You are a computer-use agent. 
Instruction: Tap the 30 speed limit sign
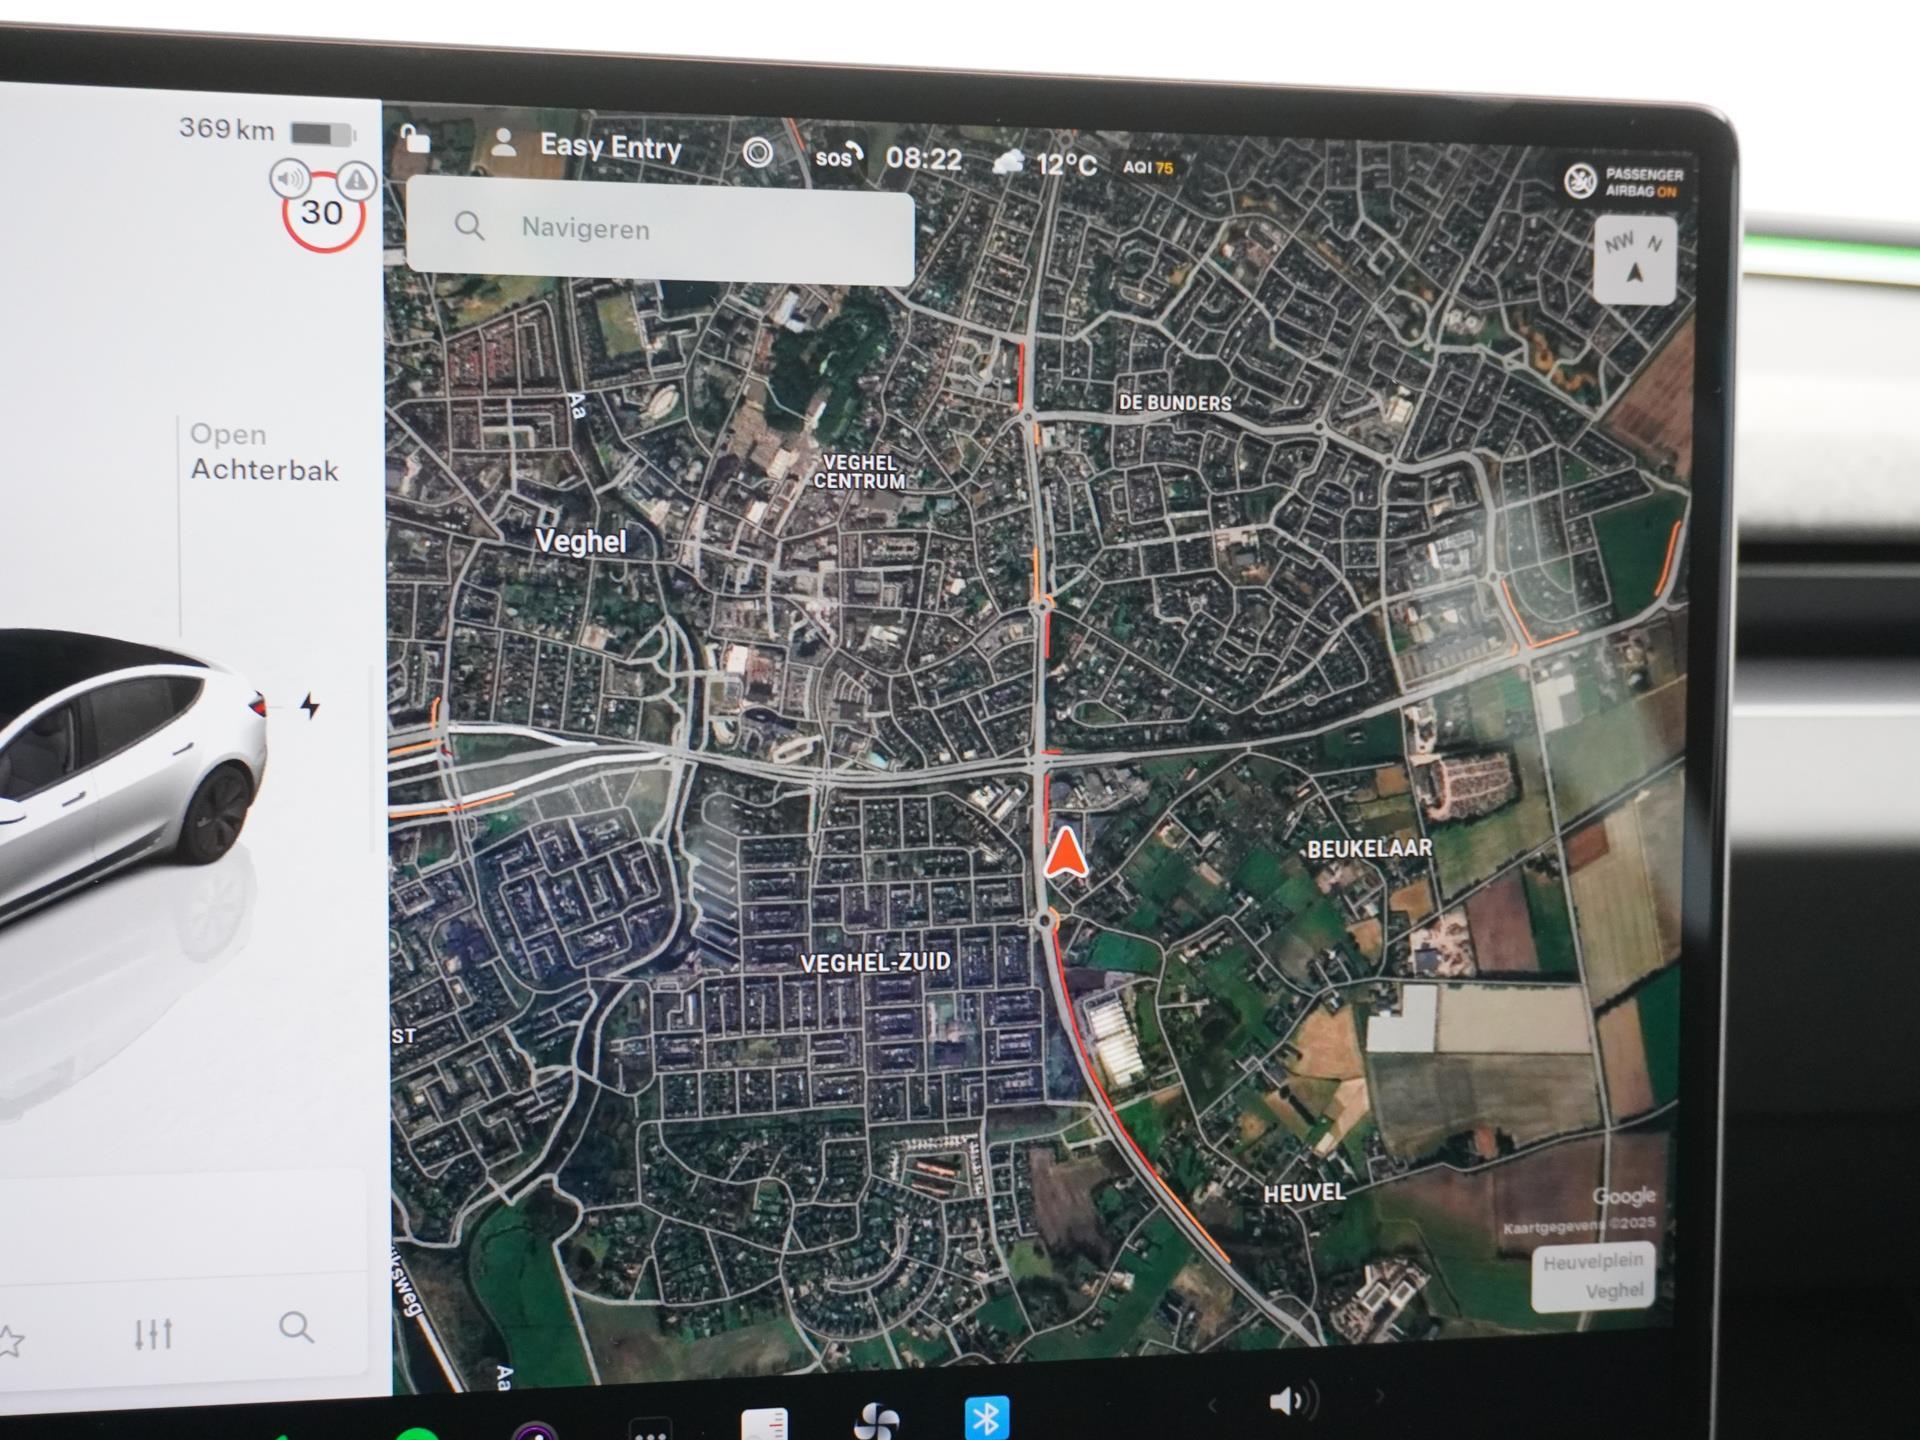[x=322, y=213]
